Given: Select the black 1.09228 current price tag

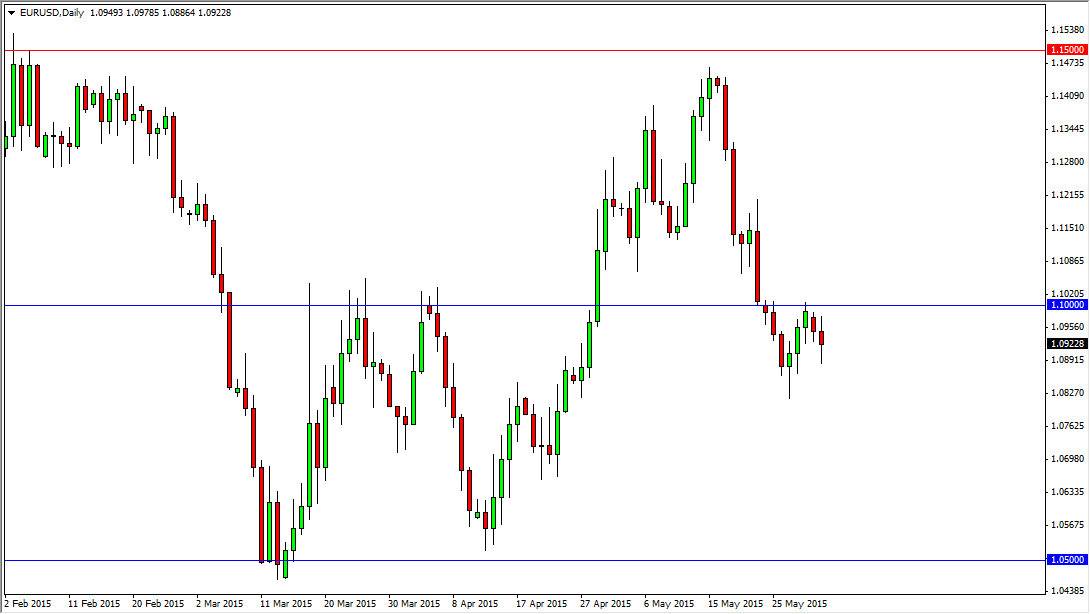Looking at the screenshot, I should tap(1066, 344).
